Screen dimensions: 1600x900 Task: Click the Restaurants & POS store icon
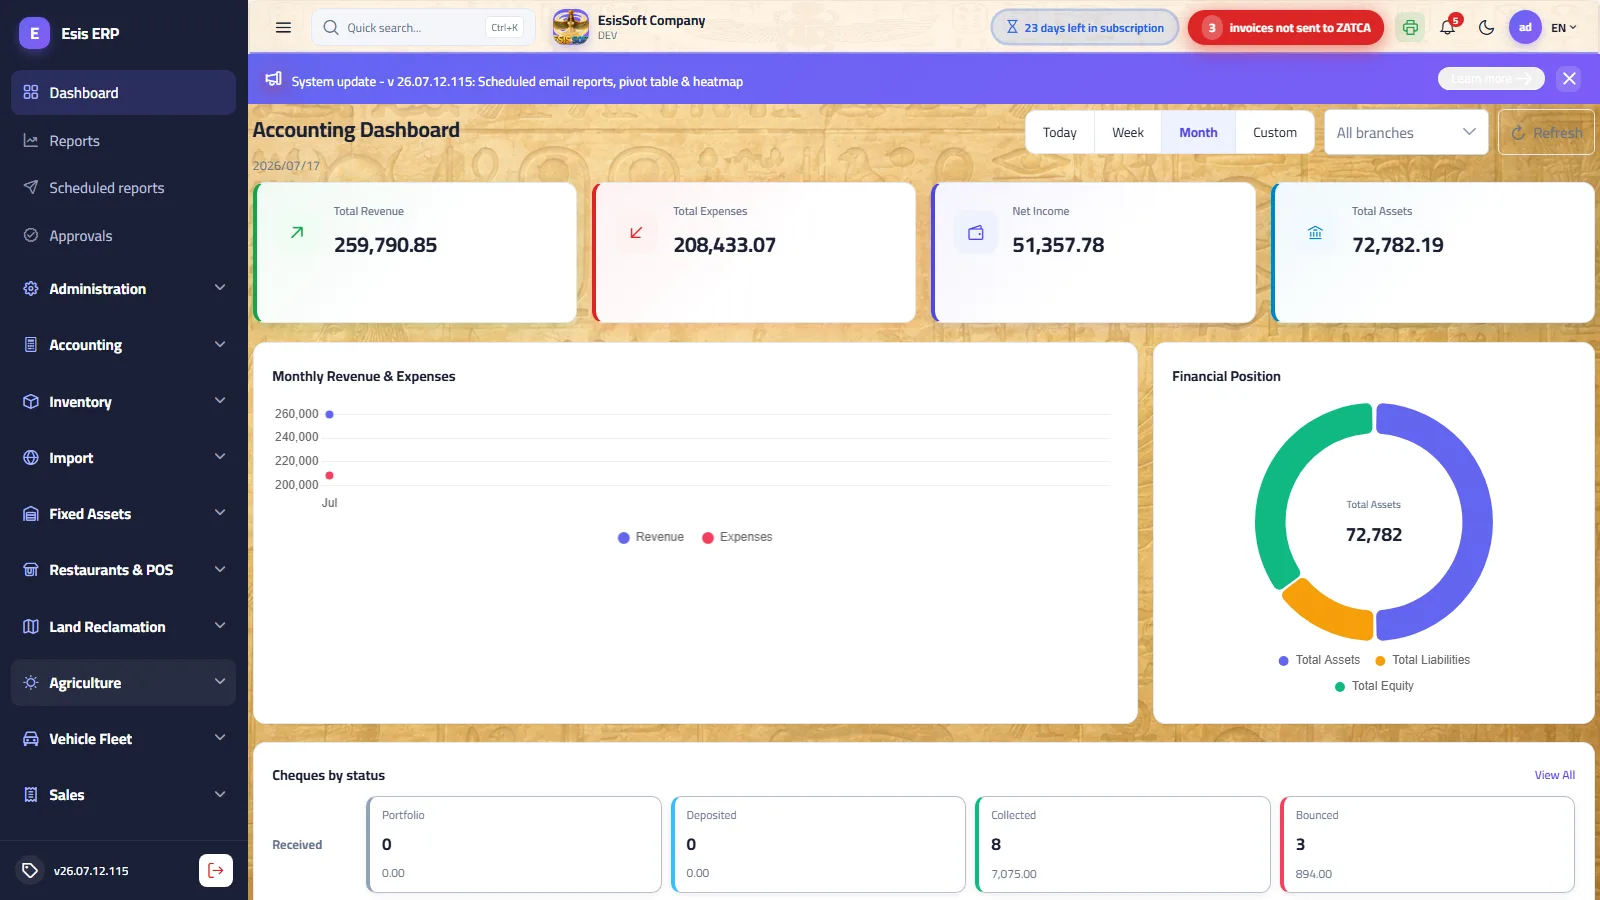coord(31,570)
